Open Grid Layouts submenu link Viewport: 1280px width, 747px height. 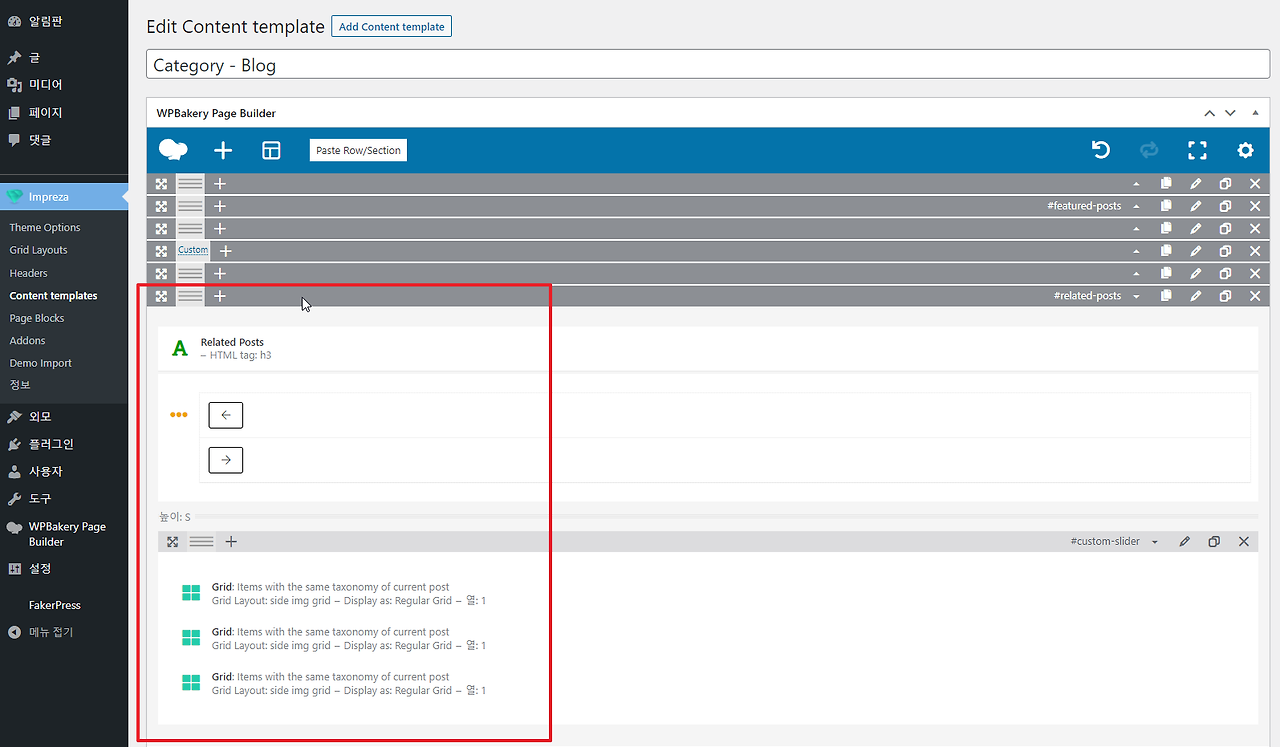(39, 250)
